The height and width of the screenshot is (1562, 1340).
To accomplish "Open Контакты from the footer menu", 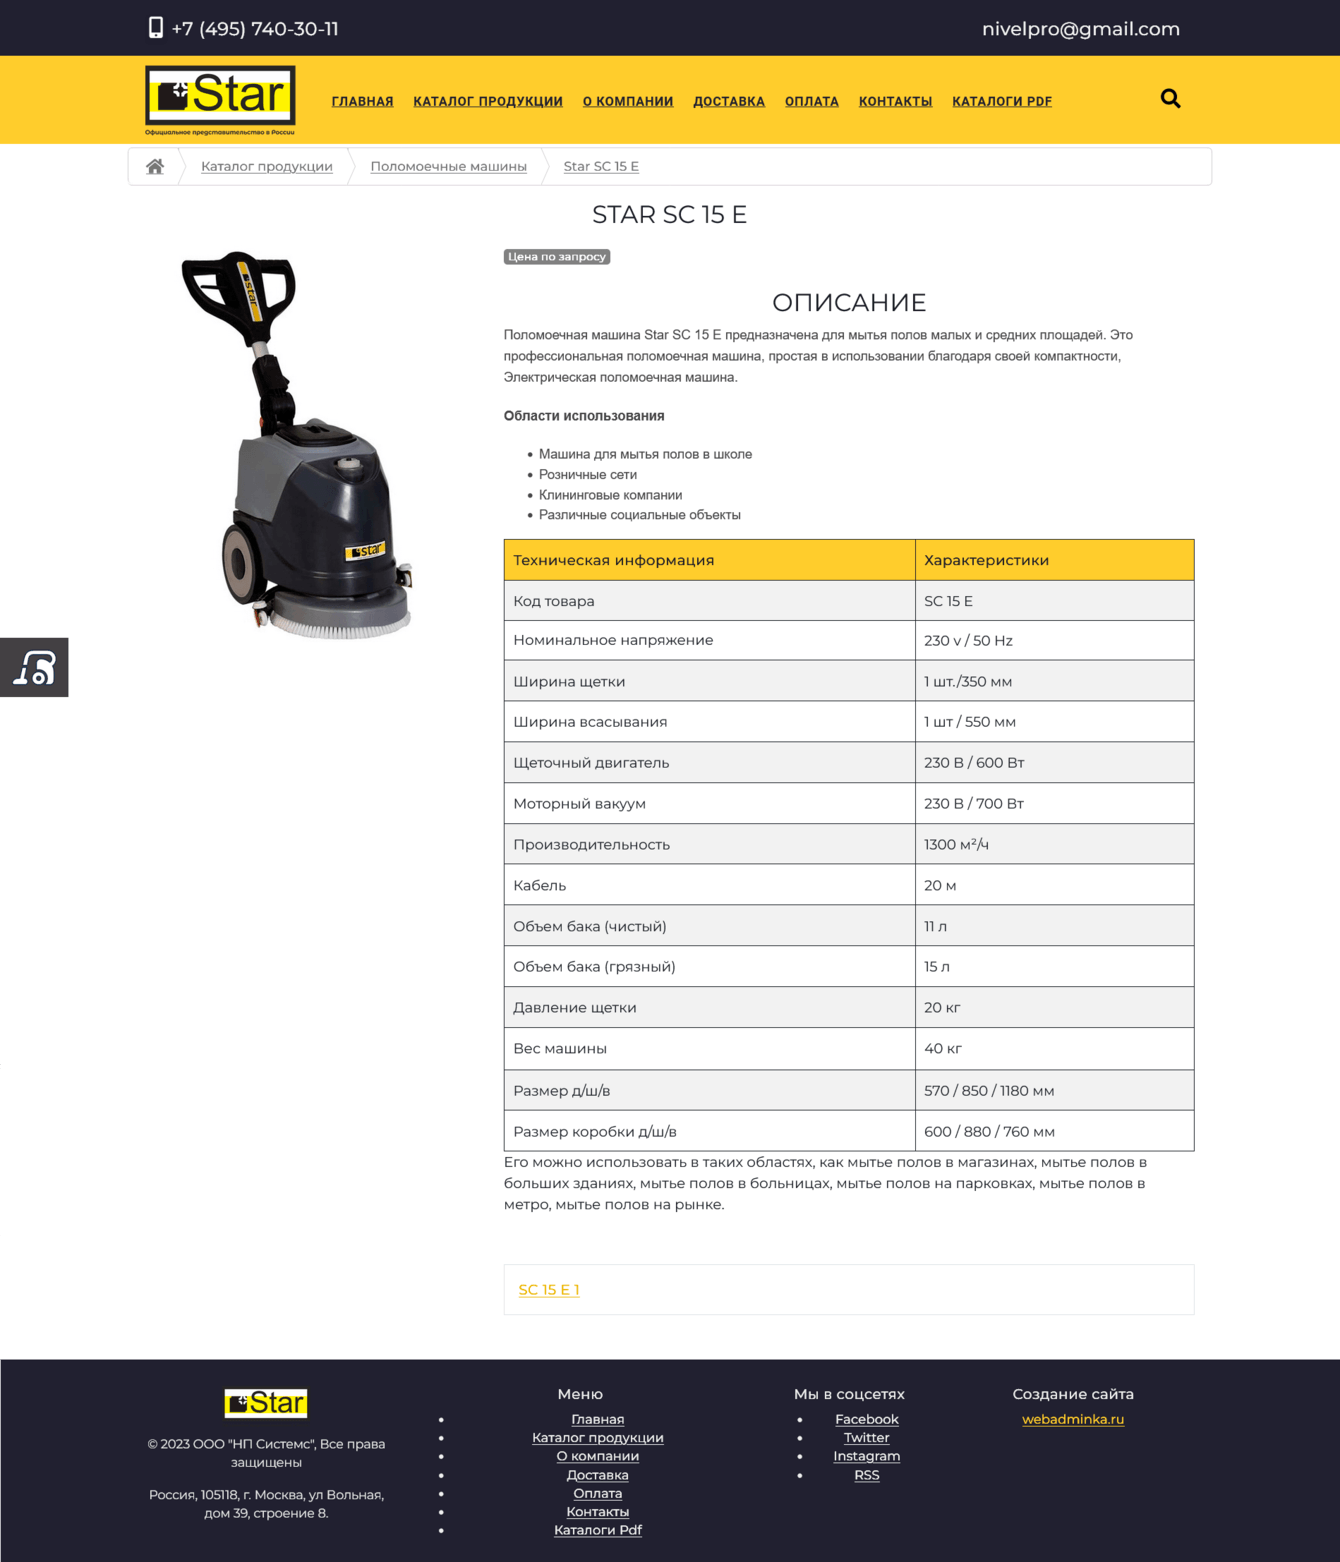I will click(x=598, y=1512).
